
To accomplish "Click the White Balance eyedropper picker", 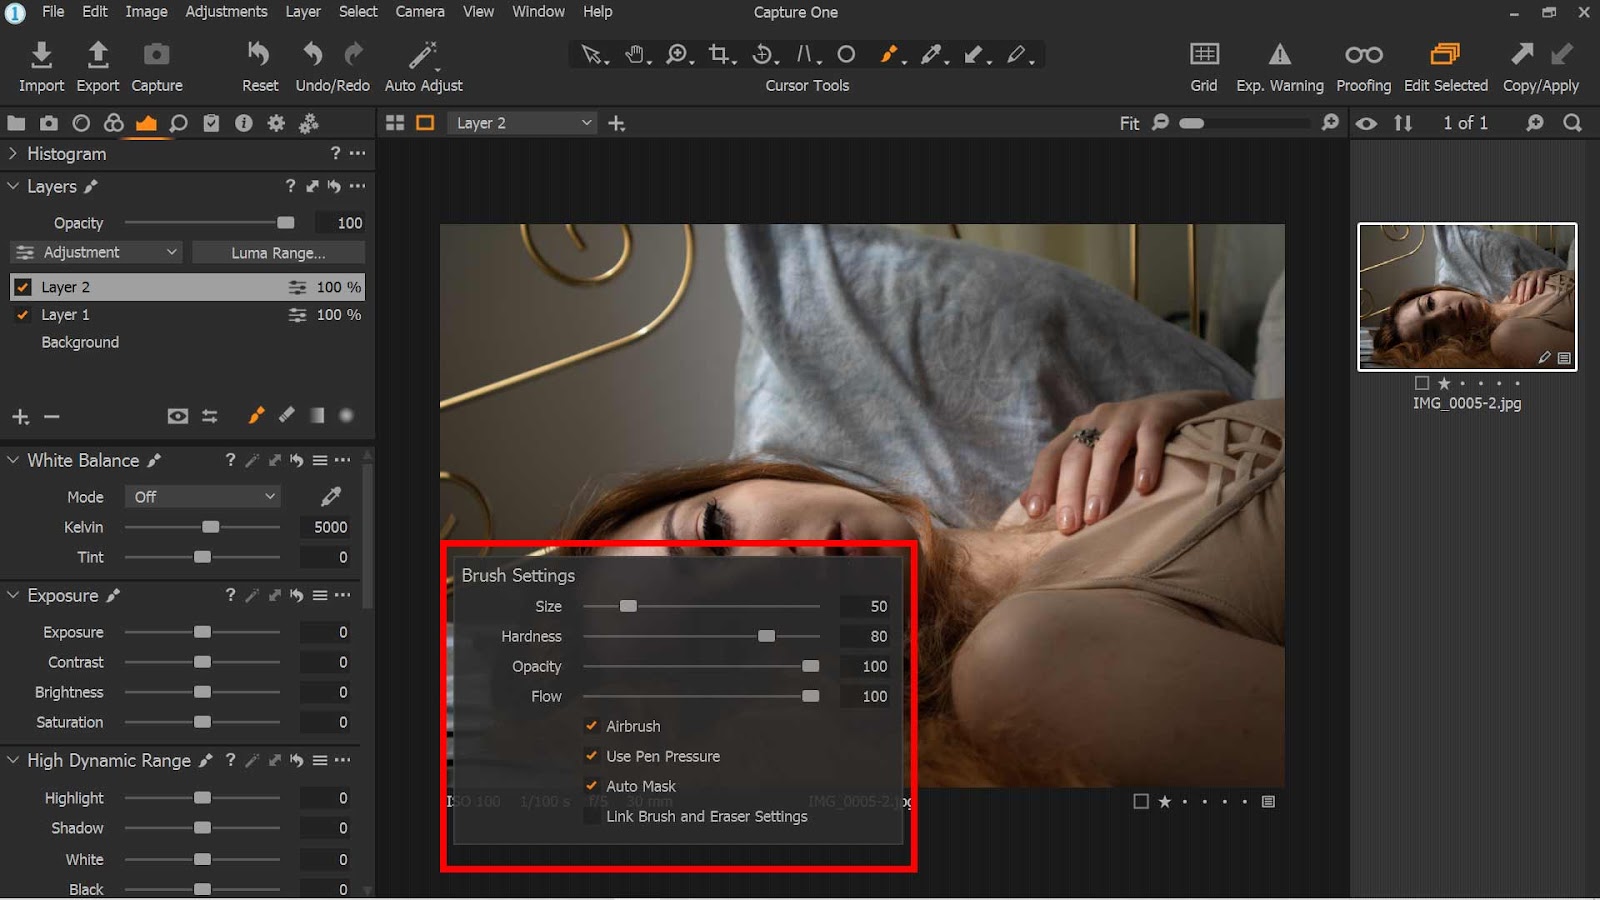I will click(x=331, y=496).
